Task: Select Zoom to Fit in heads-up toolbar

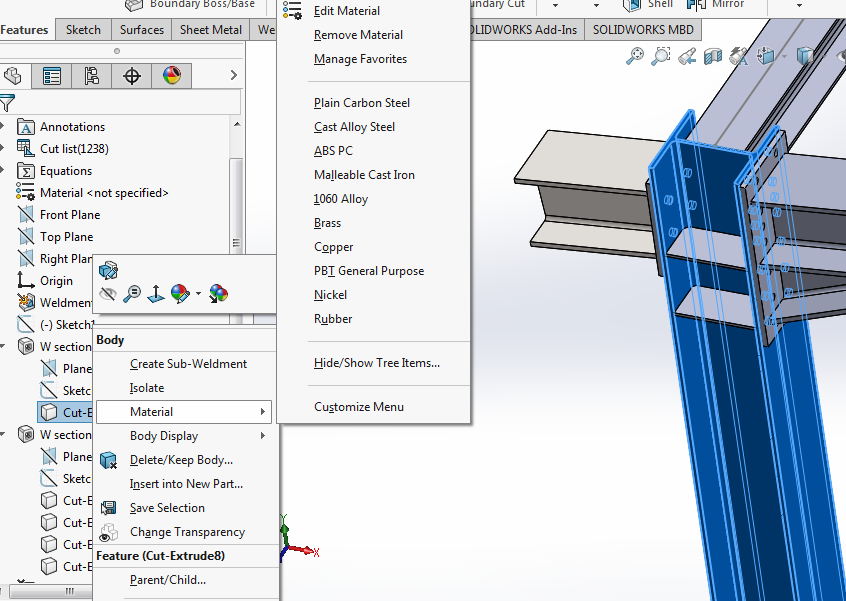Action: tap(636, 58)
